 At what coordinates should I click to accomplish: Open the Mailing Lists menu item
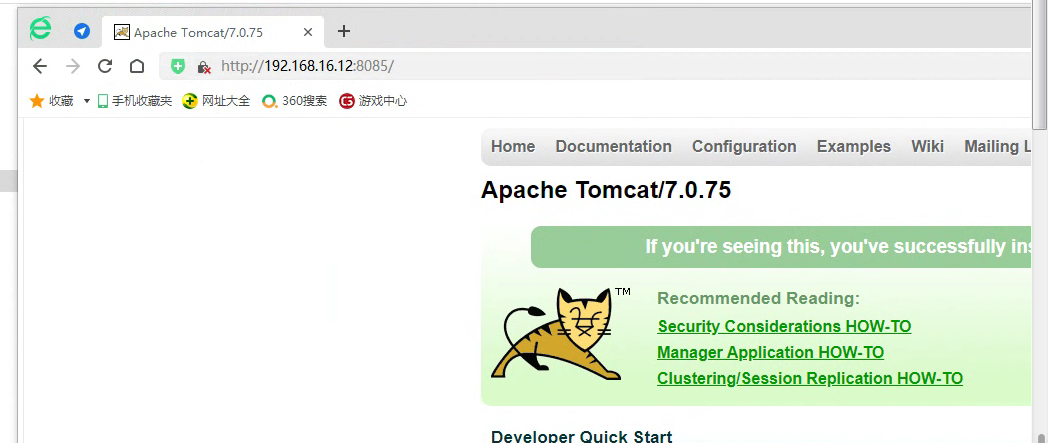998,146
